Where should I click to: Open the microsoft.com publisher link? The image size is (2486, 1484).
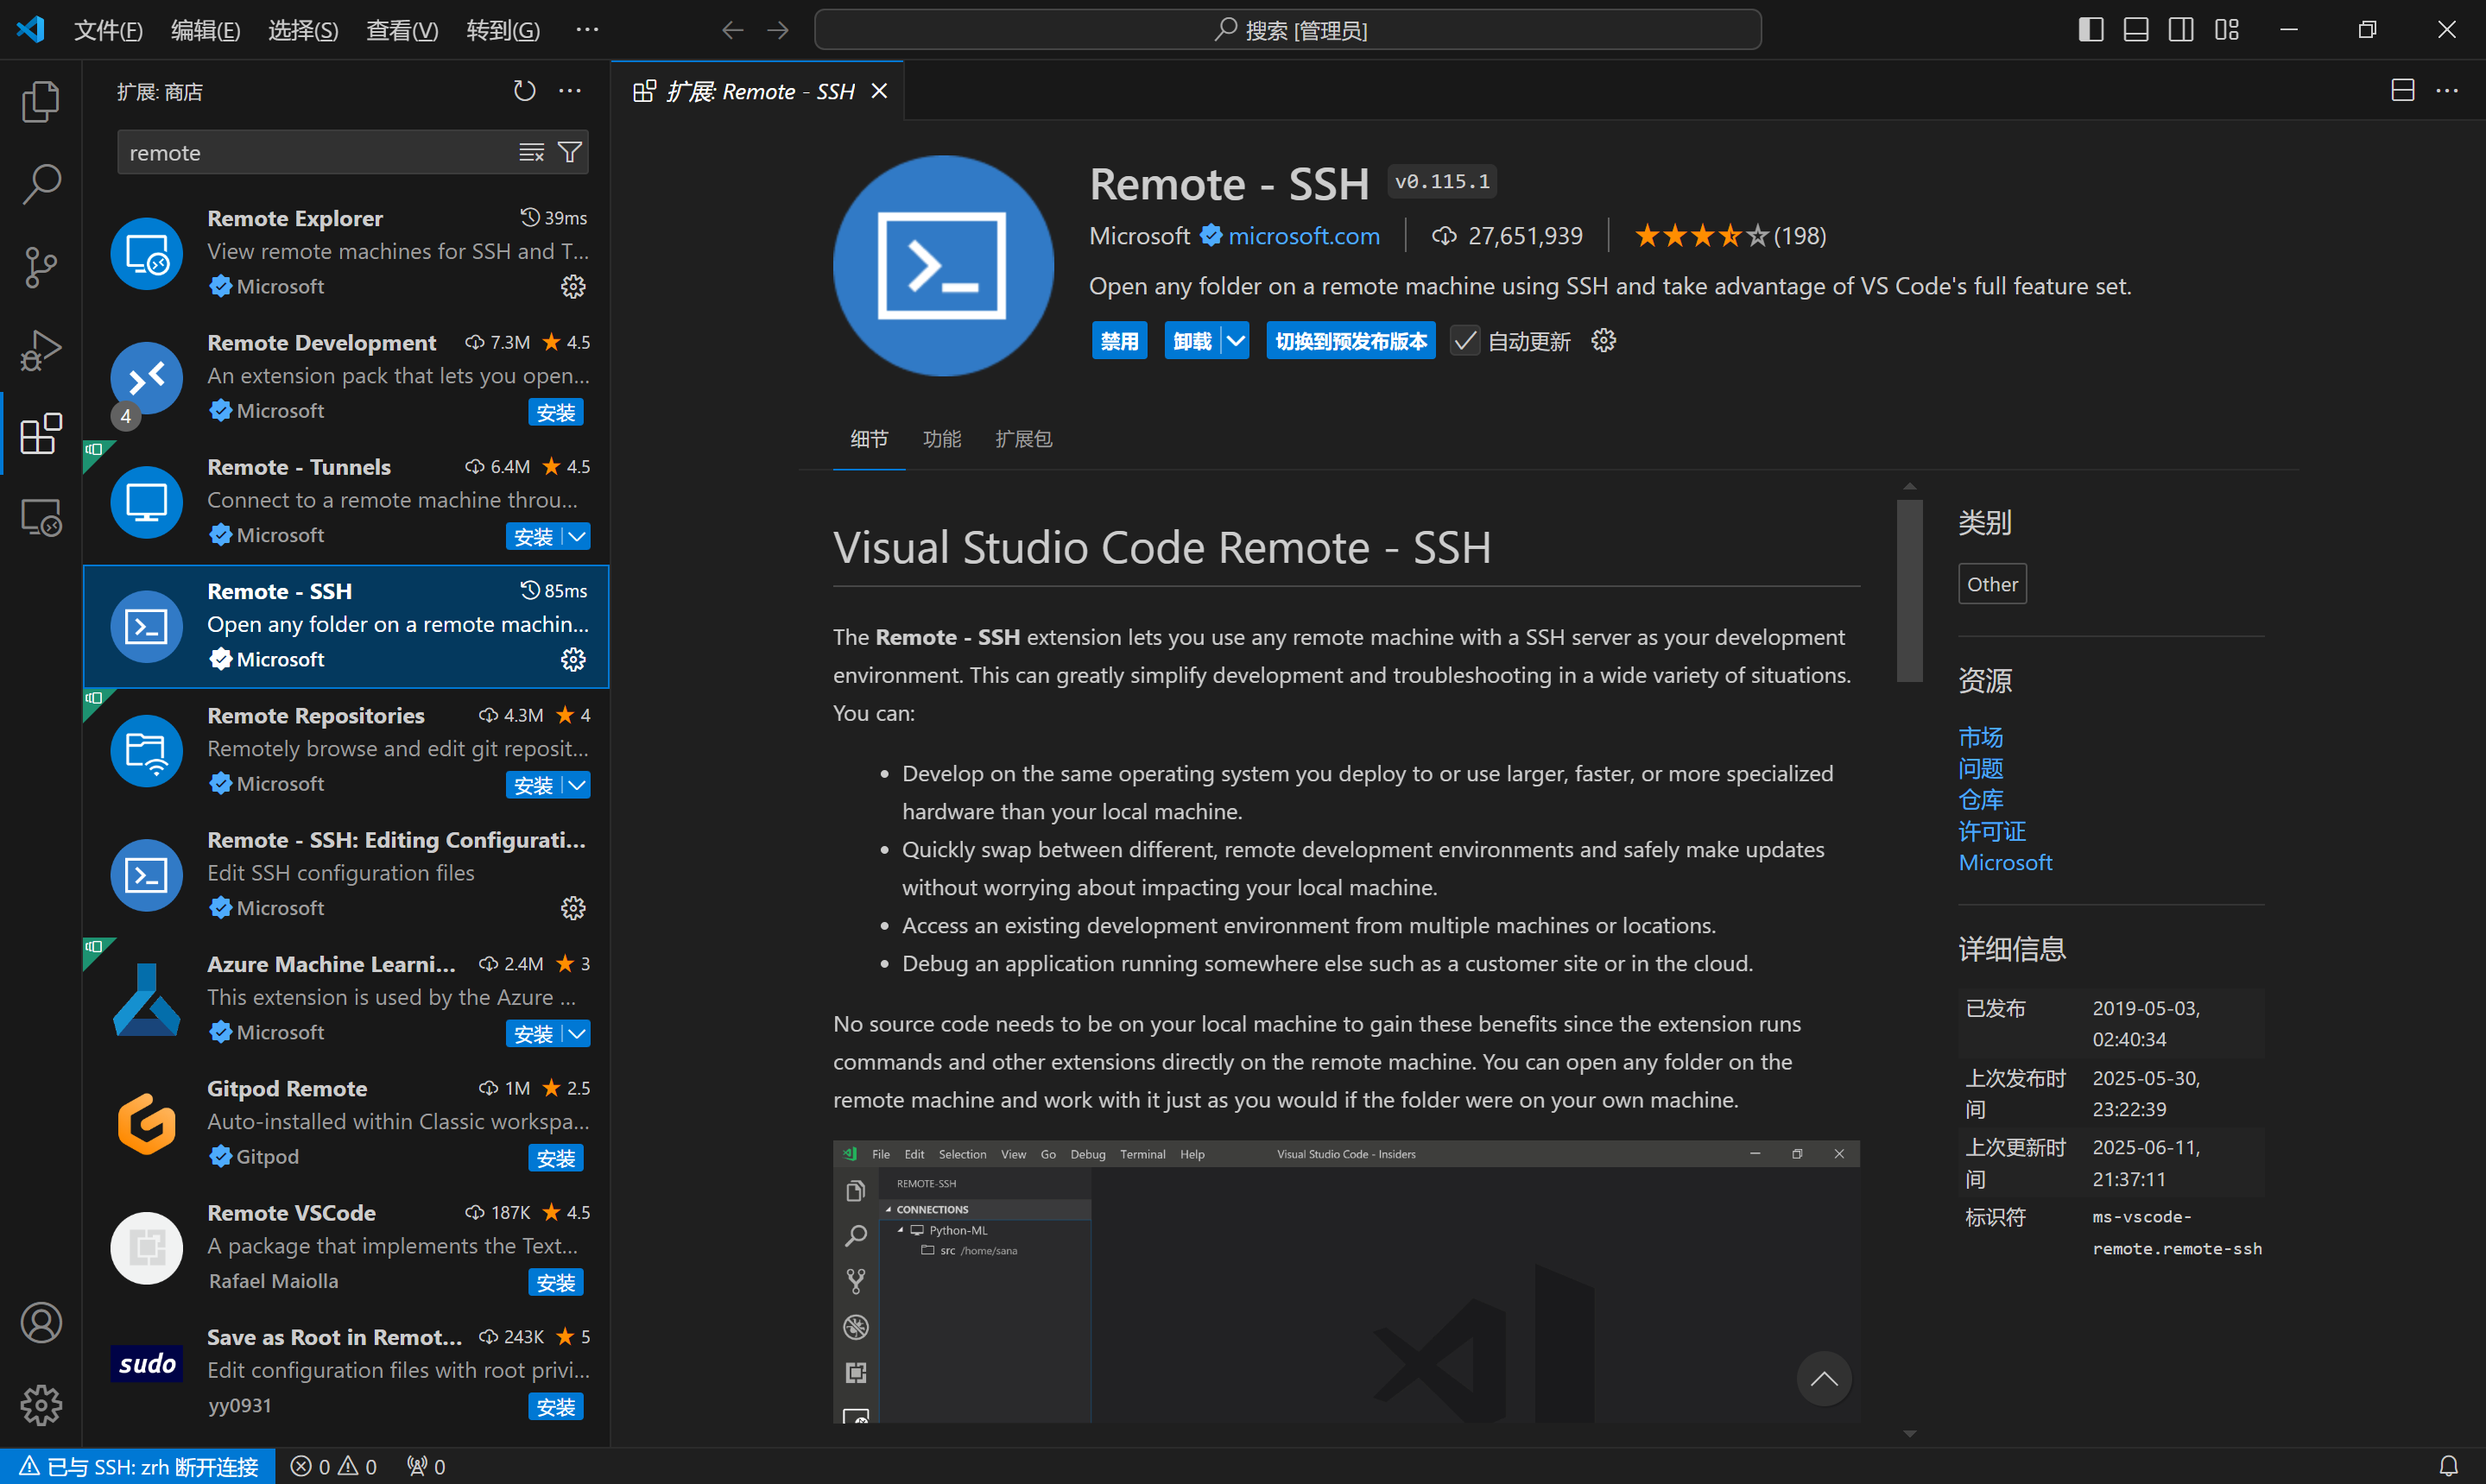[x=1303, y=236]
